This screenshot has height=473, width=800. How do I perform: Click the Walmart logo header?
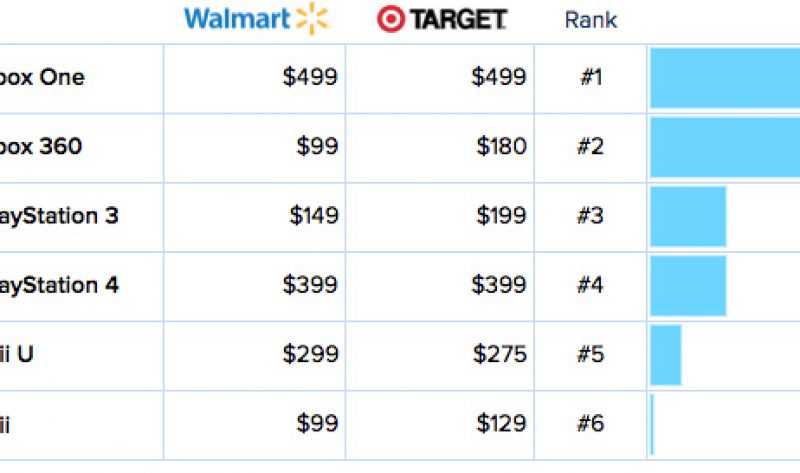(257, 19)
